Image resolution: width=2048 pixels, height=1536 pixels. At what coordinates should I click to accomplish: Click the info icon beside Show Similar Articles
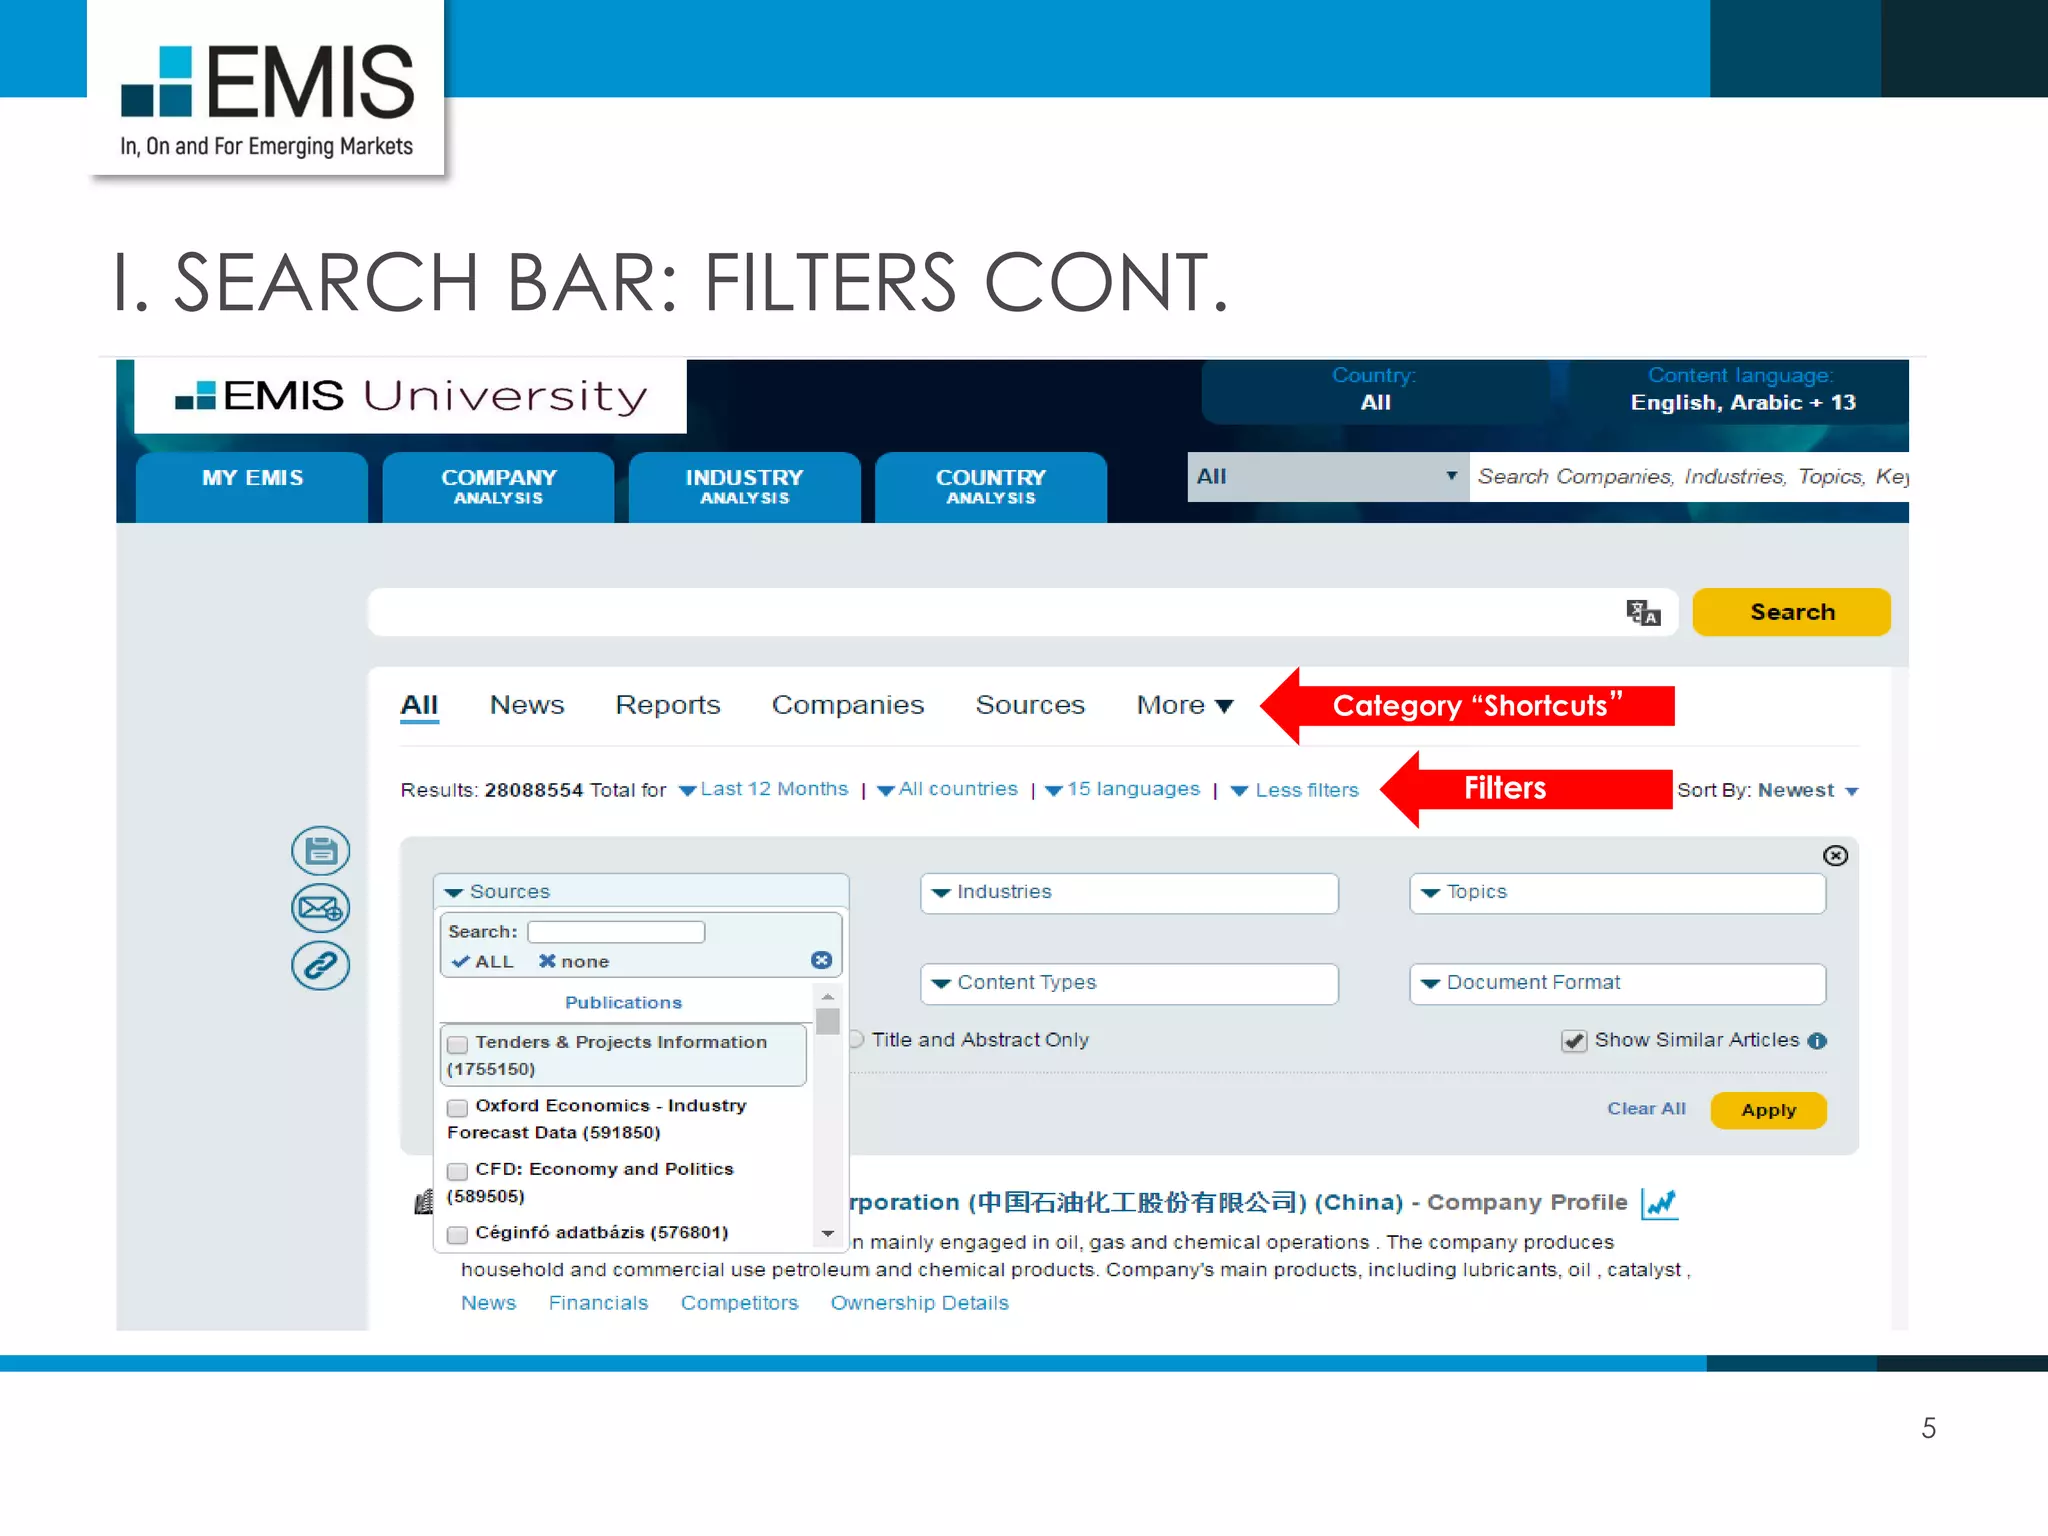(x=1817, y=1041)
